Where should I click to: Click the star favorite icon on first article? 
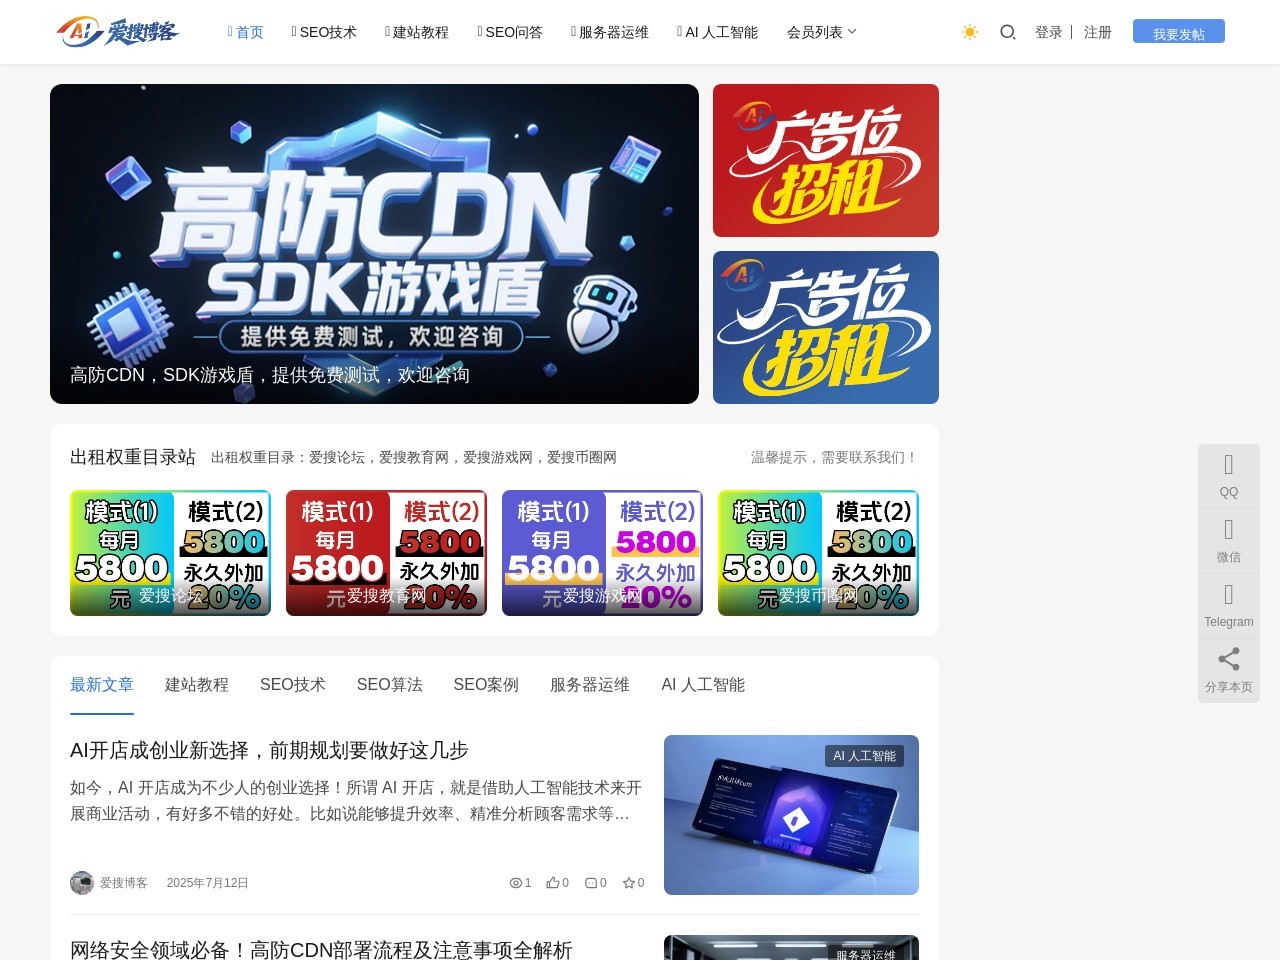coord(629,883)
